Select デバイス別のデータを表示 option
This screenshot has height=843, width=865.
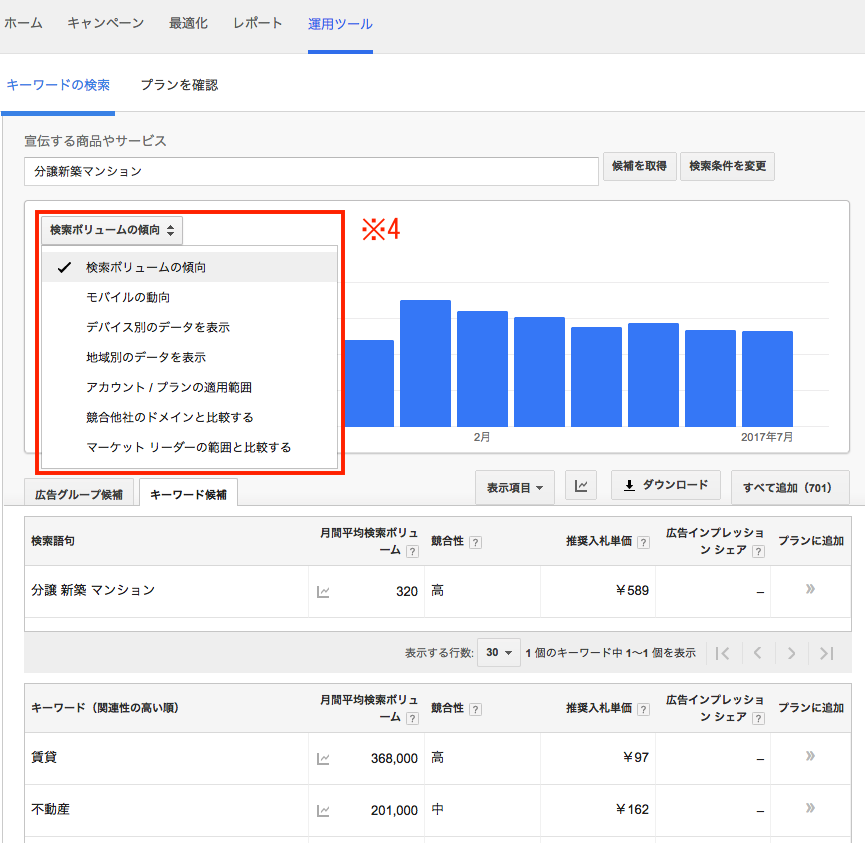click(x=189, y=327)
